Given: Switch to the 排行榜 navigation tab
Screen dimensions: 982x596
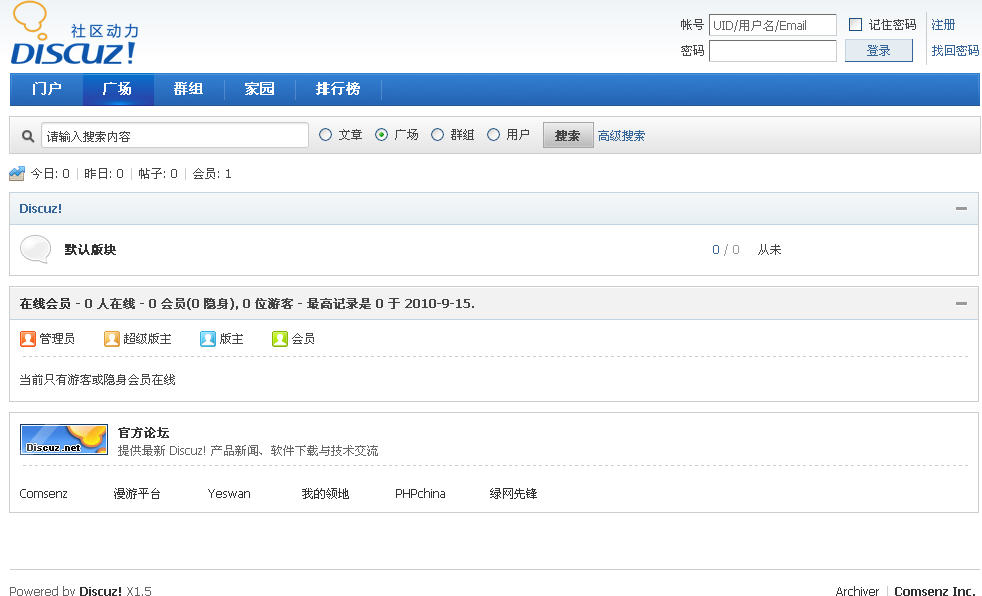Looking at the screenshot, I should pos(338,89).
